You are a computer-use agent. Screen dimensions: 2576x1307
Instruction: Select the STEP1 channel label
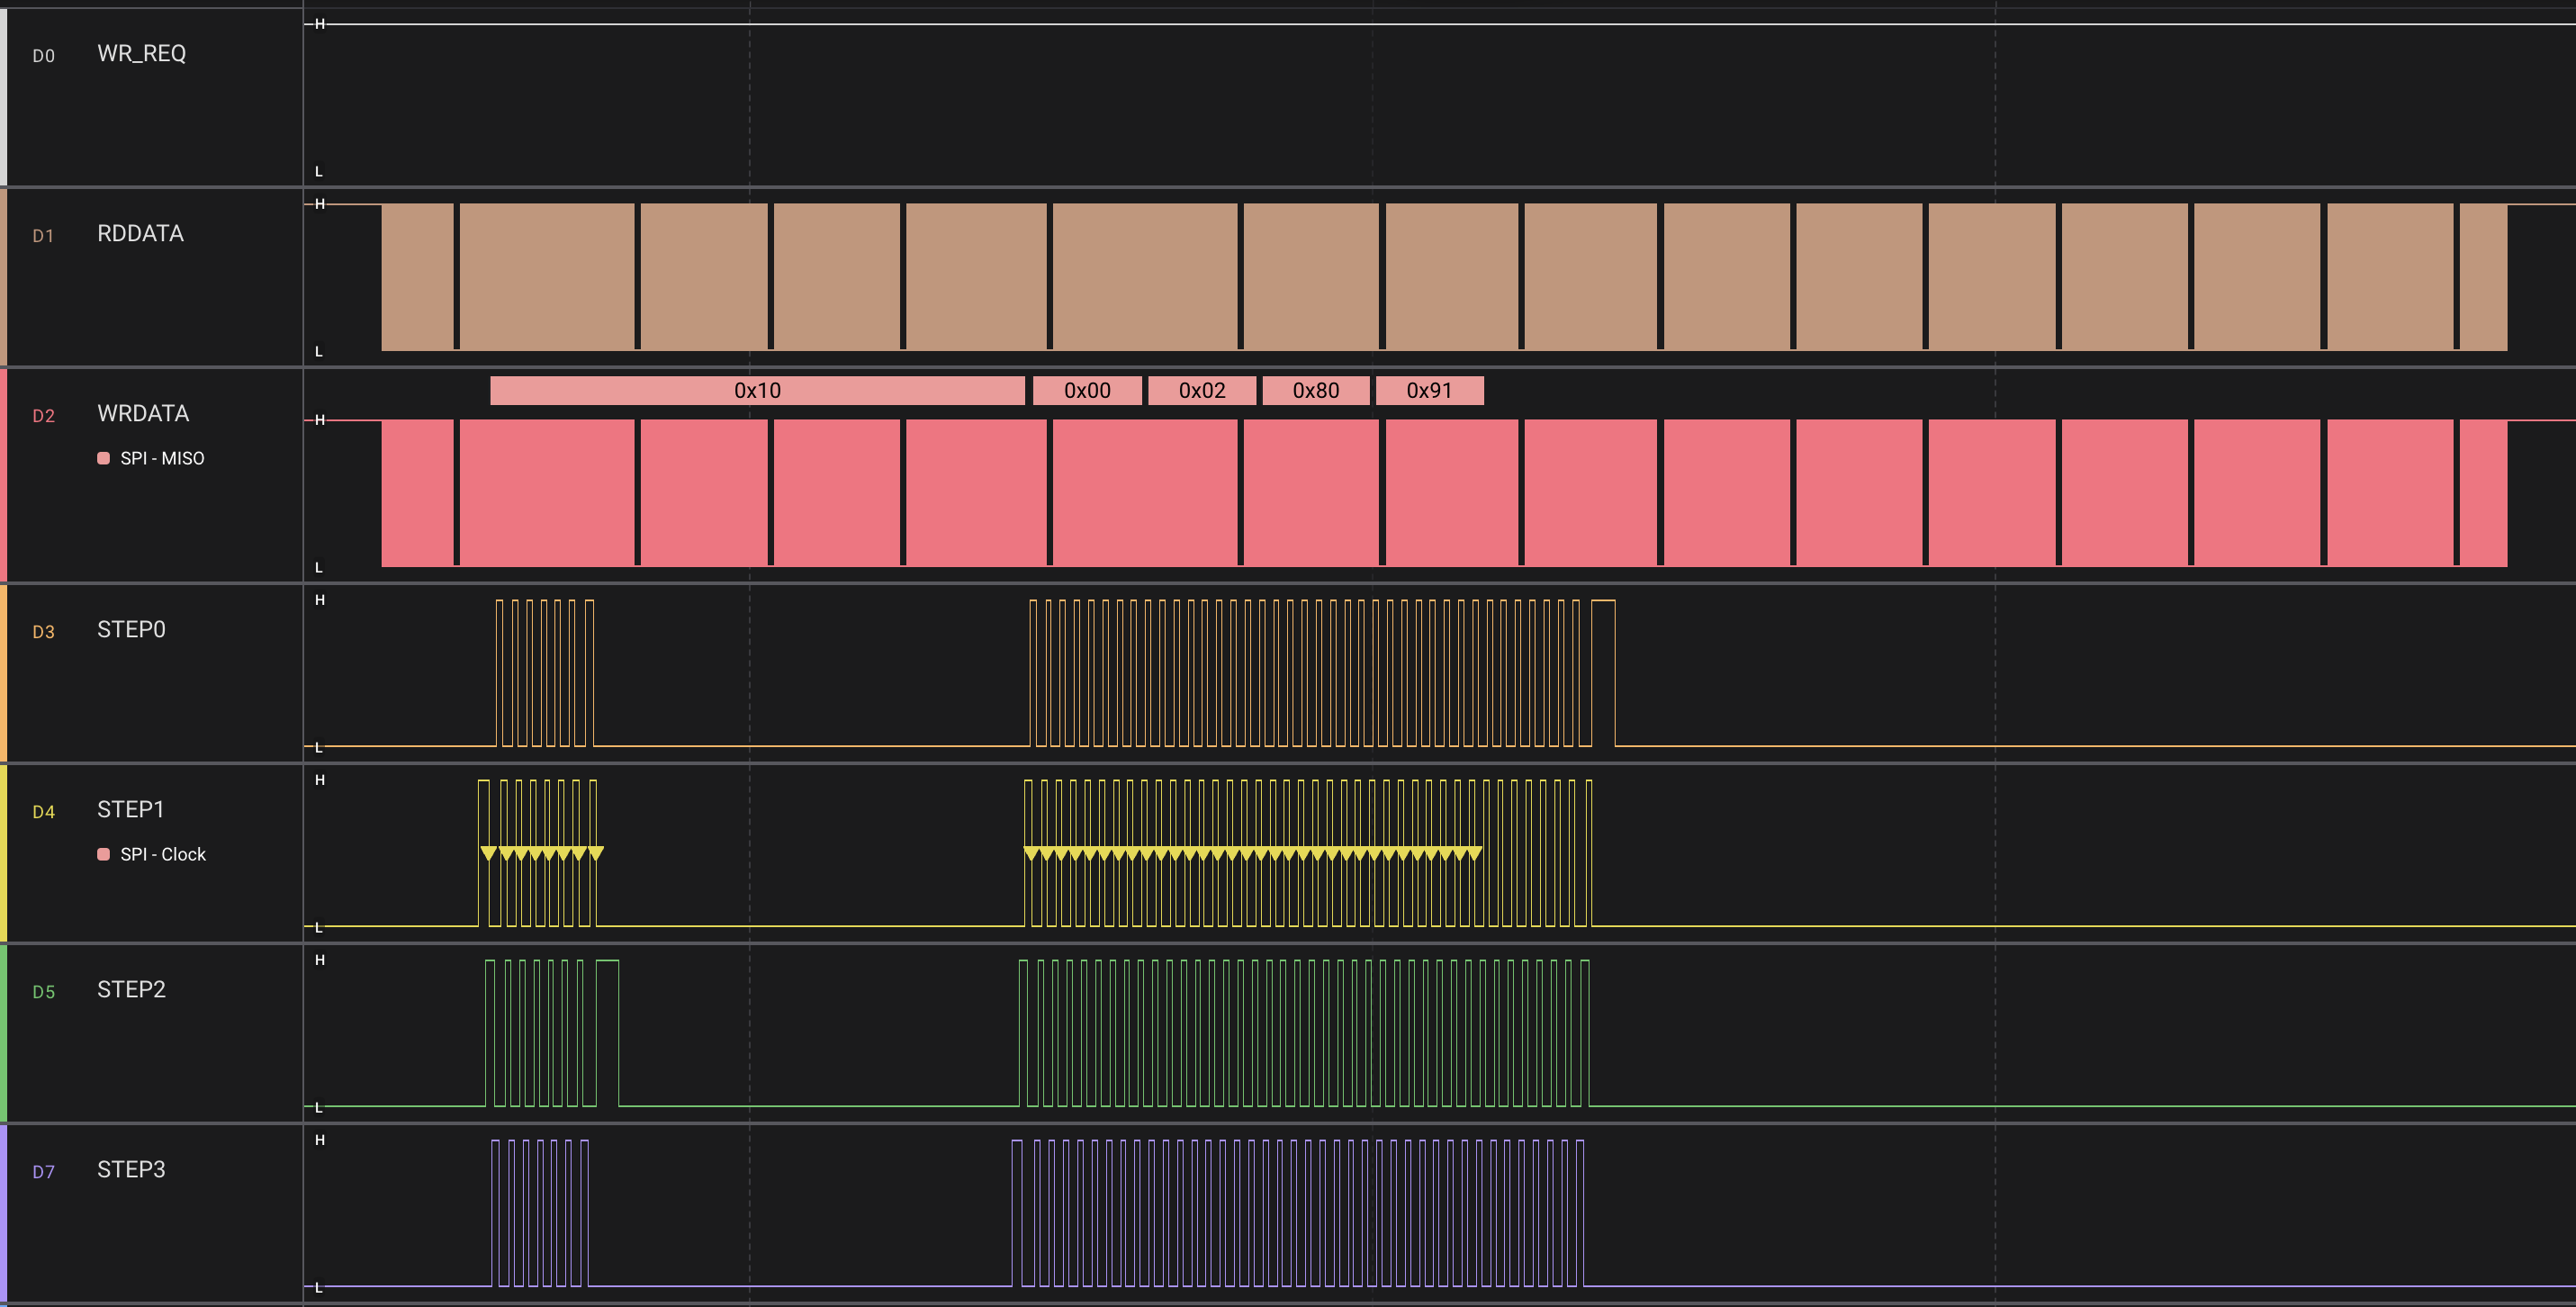pos(130,810)
